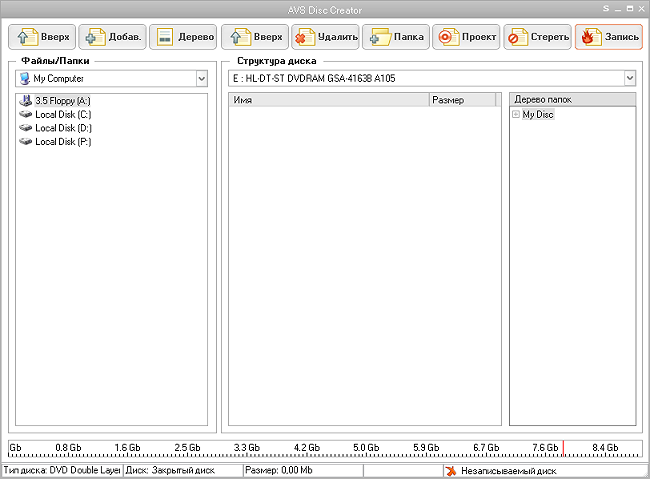
Task: Click the Незаписываемый диск status icon
Action: pyautogui.click(x=451, y=471)
